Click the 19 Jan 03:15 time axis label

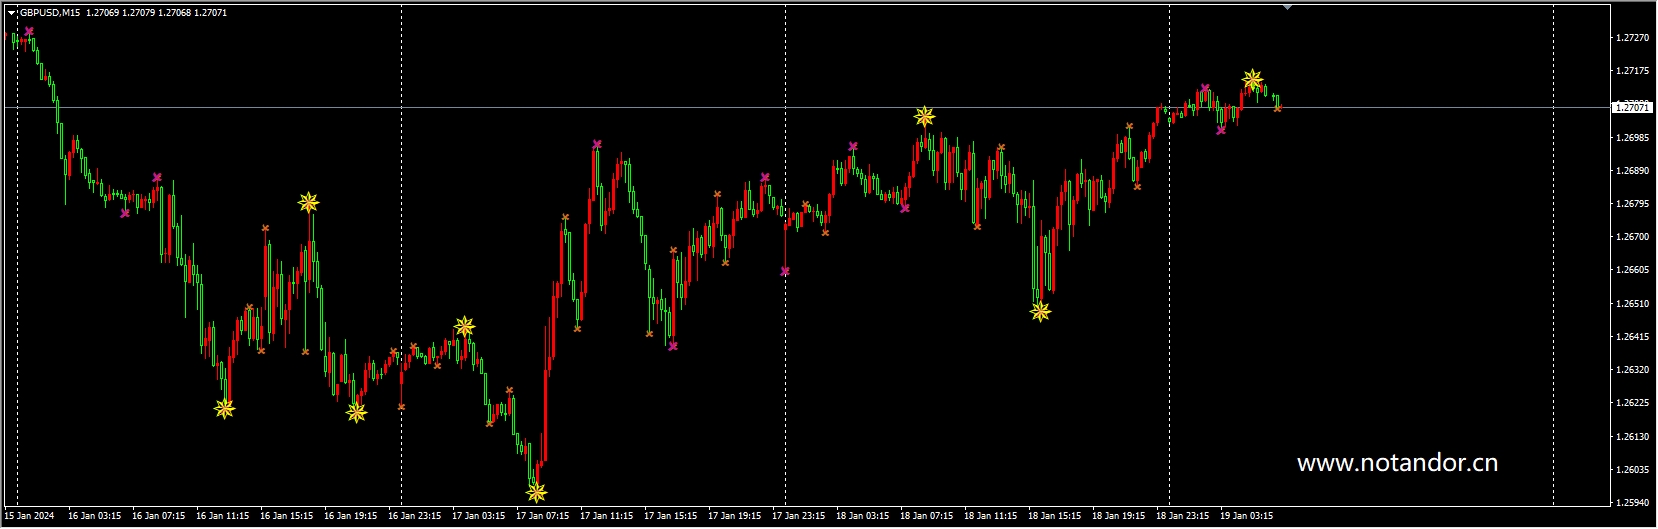pyautogui.click(x=1246, y=517)
